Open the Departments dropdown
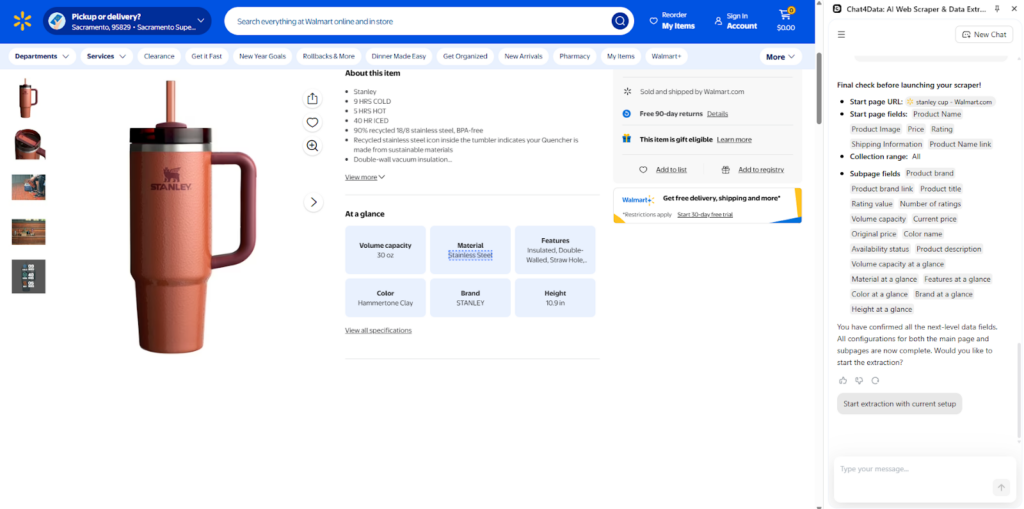1024x509 pixels. click(x=42, y=56)
